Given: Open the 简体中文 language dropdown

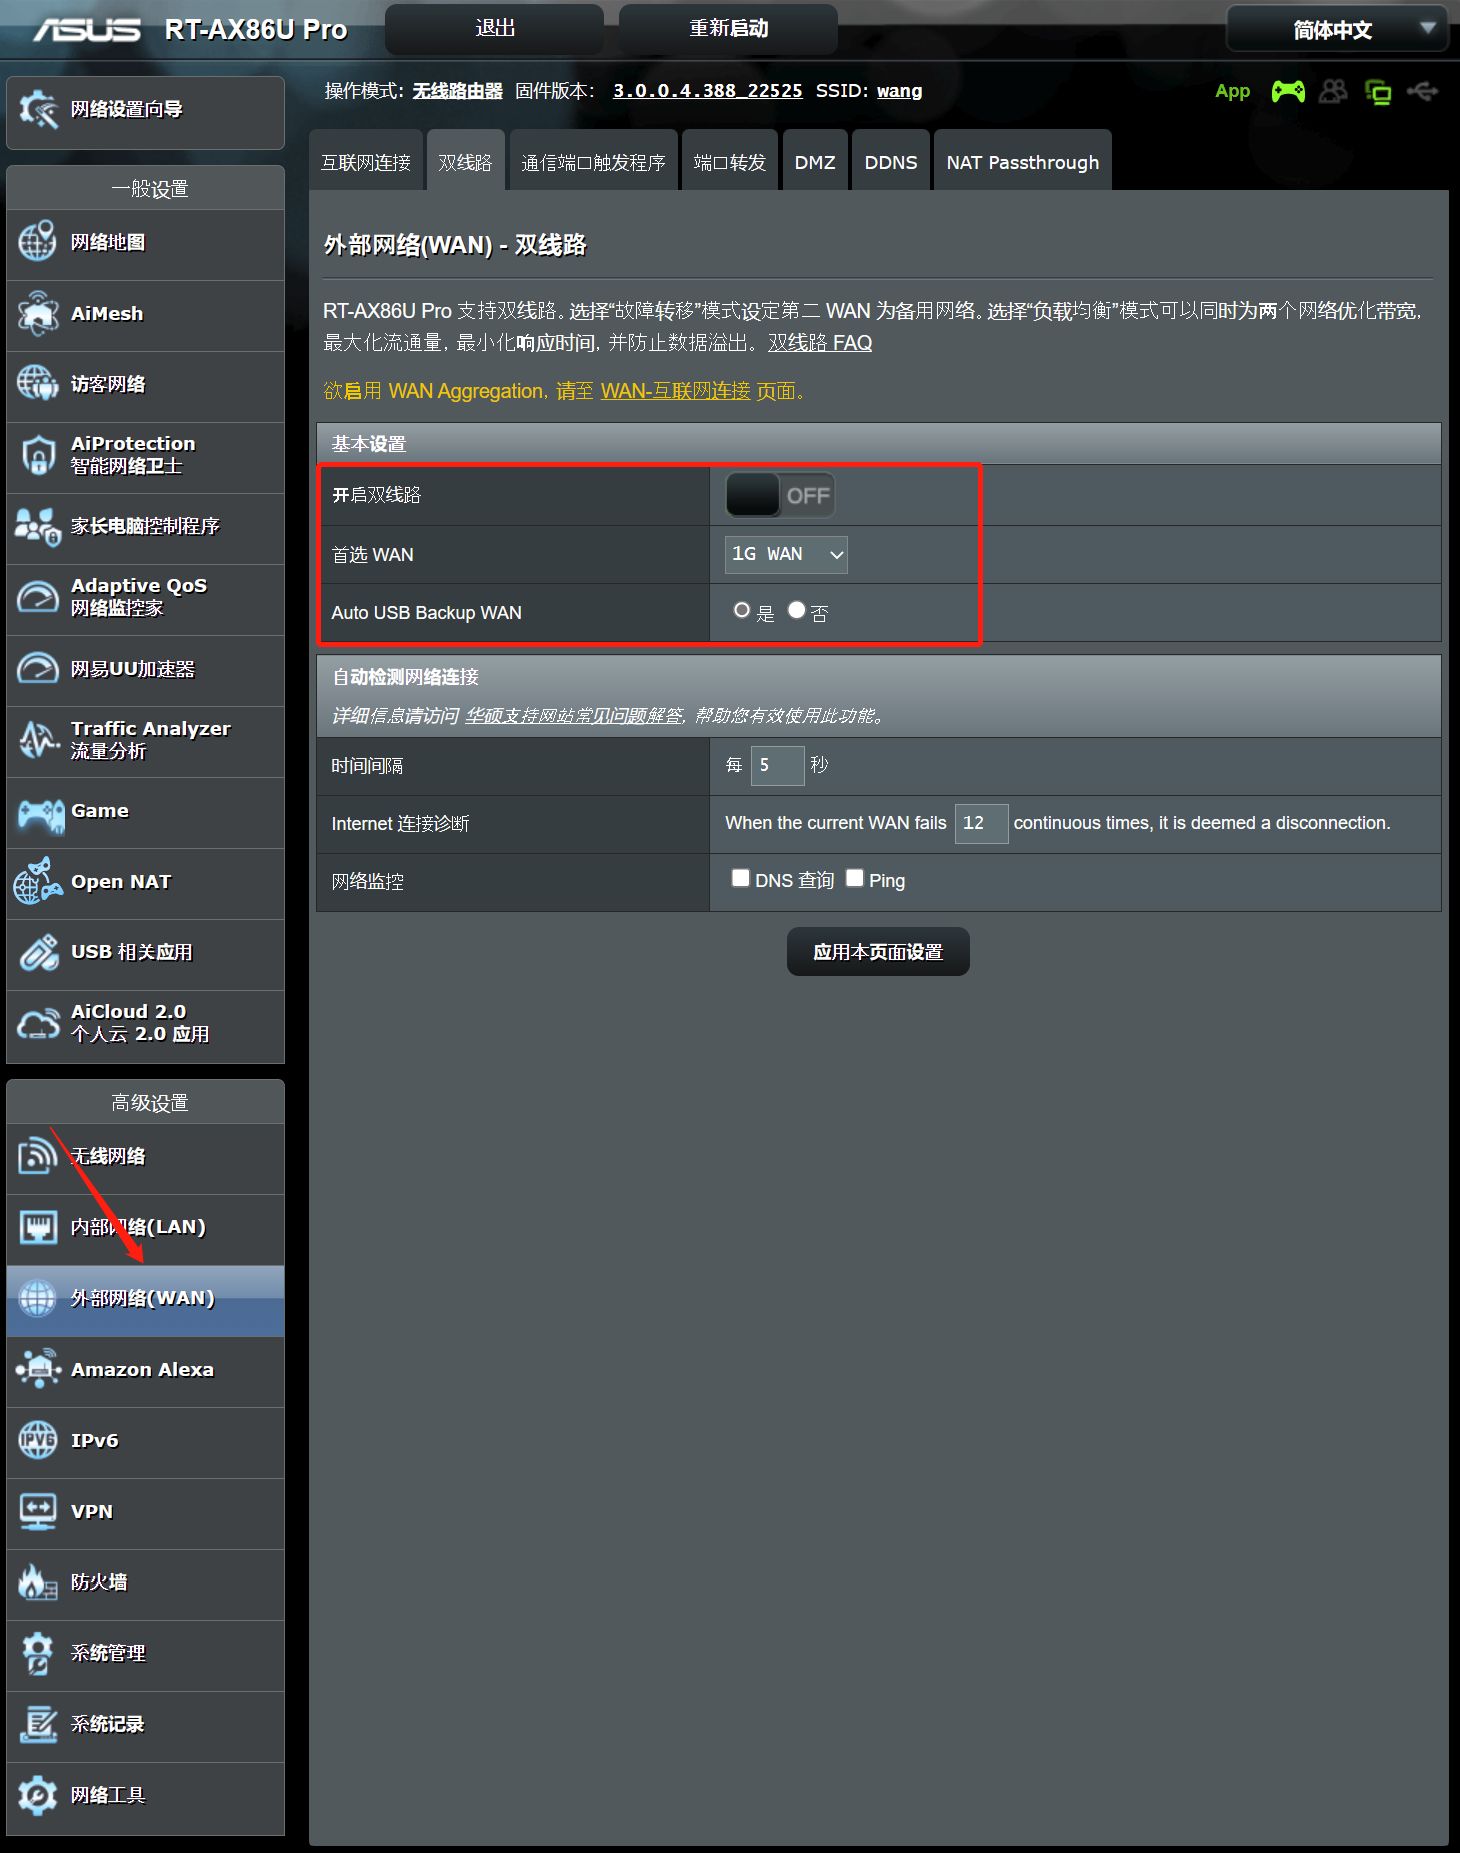Looking at the screenshot, I should (1337, 30).
